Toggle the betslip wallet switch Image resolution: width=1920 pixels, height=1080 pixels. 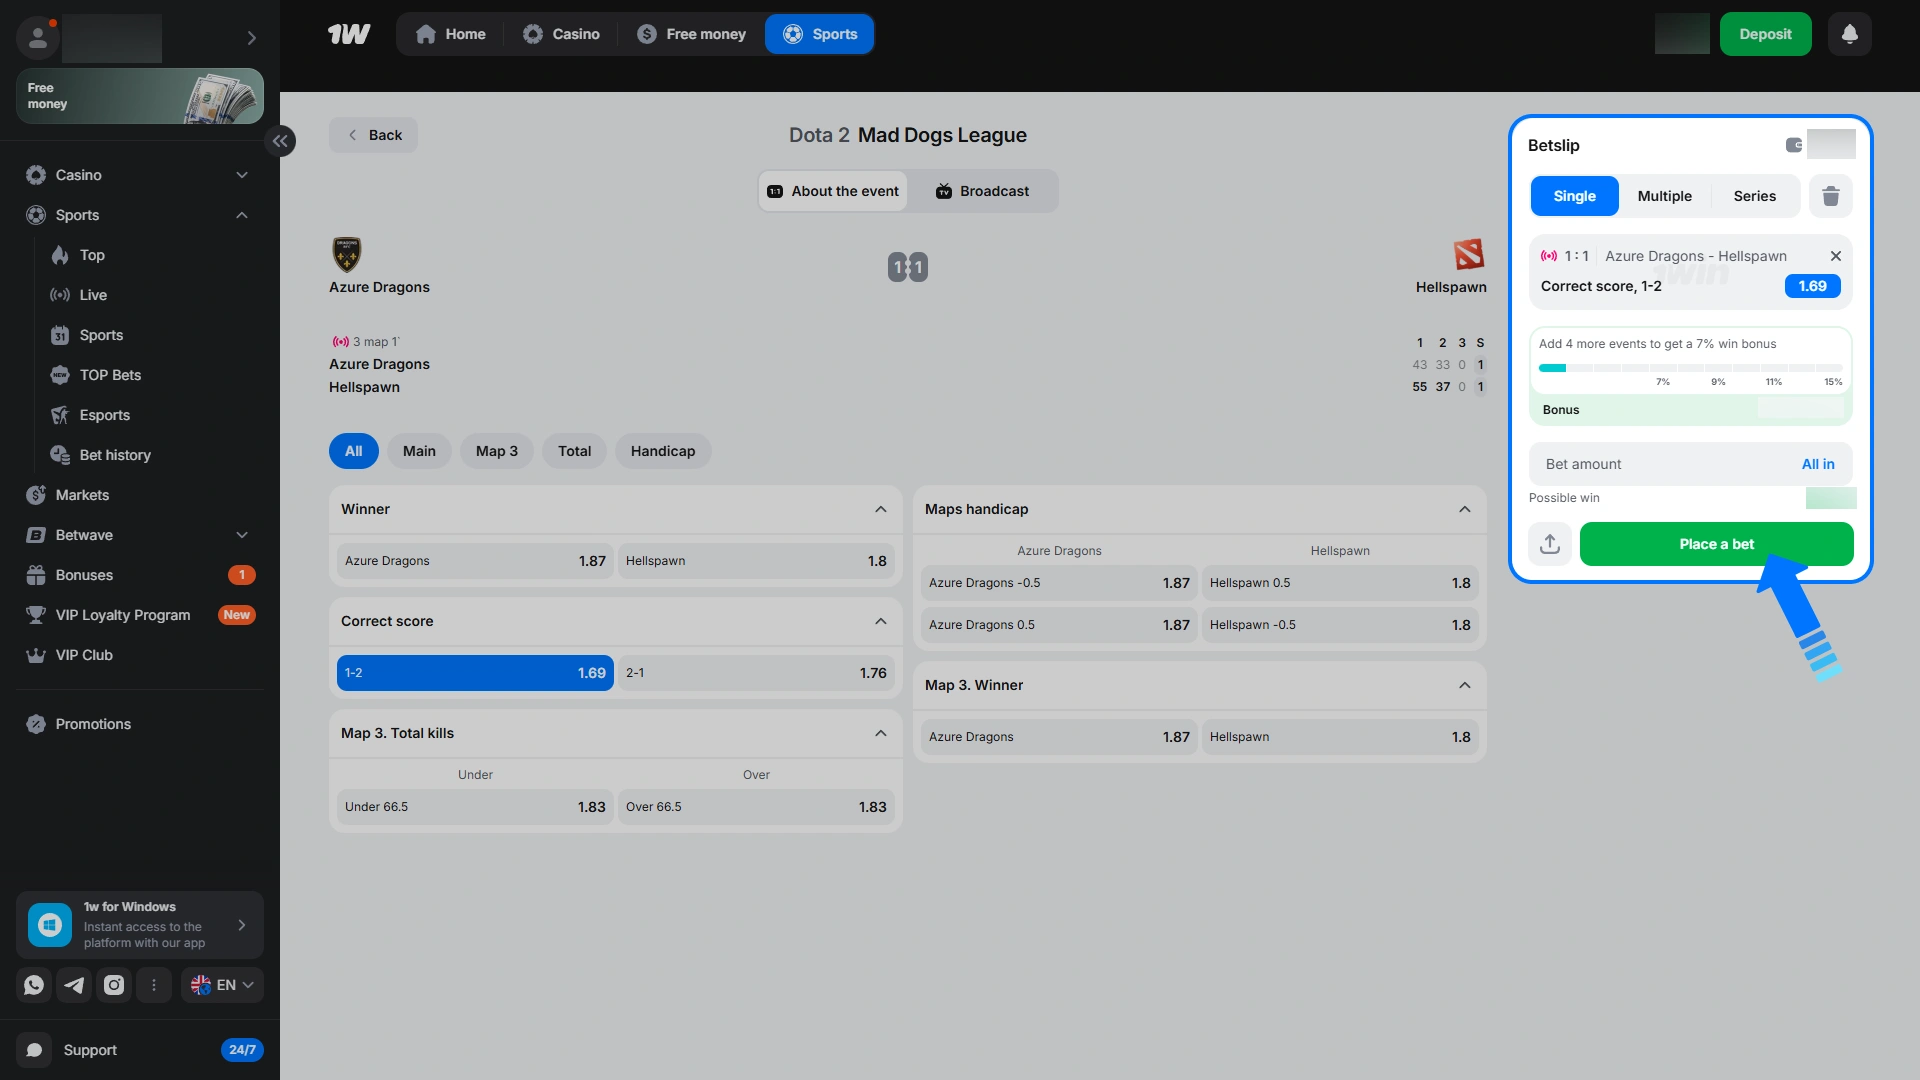click(1794, 145)
